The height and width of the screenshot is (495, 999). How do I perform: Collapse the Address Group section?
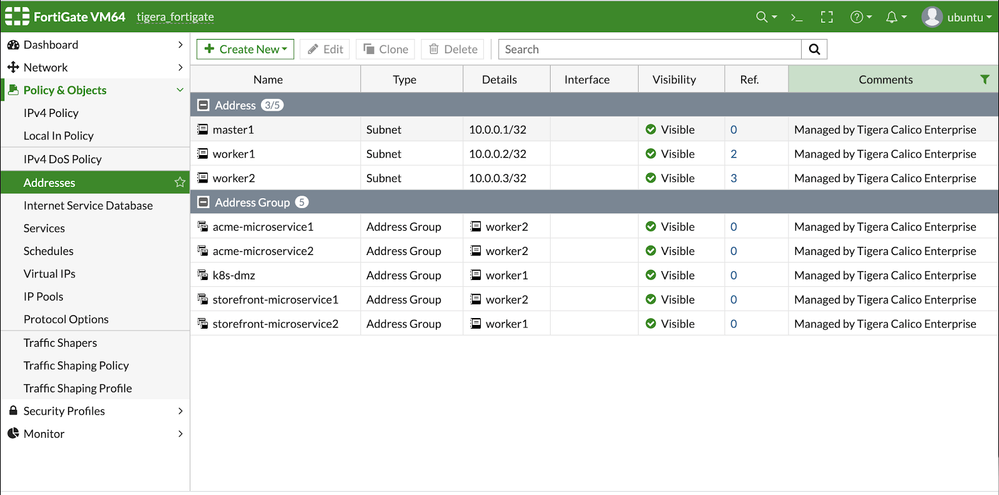[x=203, y=202]
